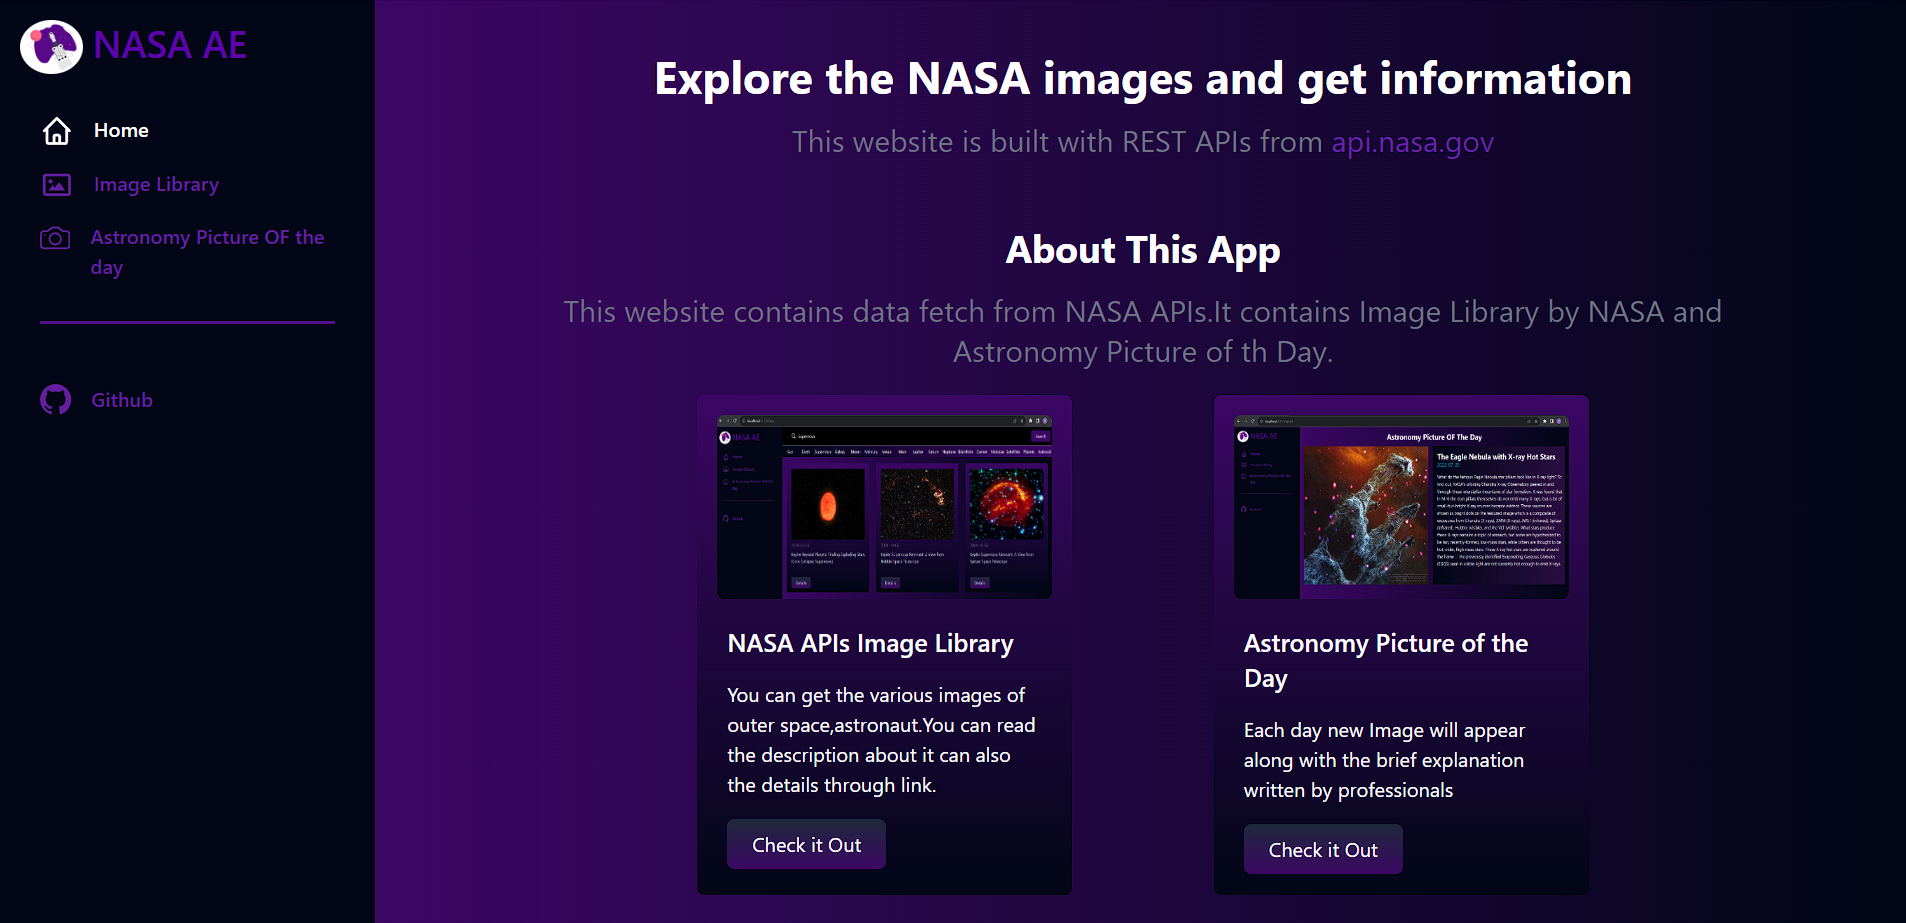Click the About This App heading

pos(1142,250)
